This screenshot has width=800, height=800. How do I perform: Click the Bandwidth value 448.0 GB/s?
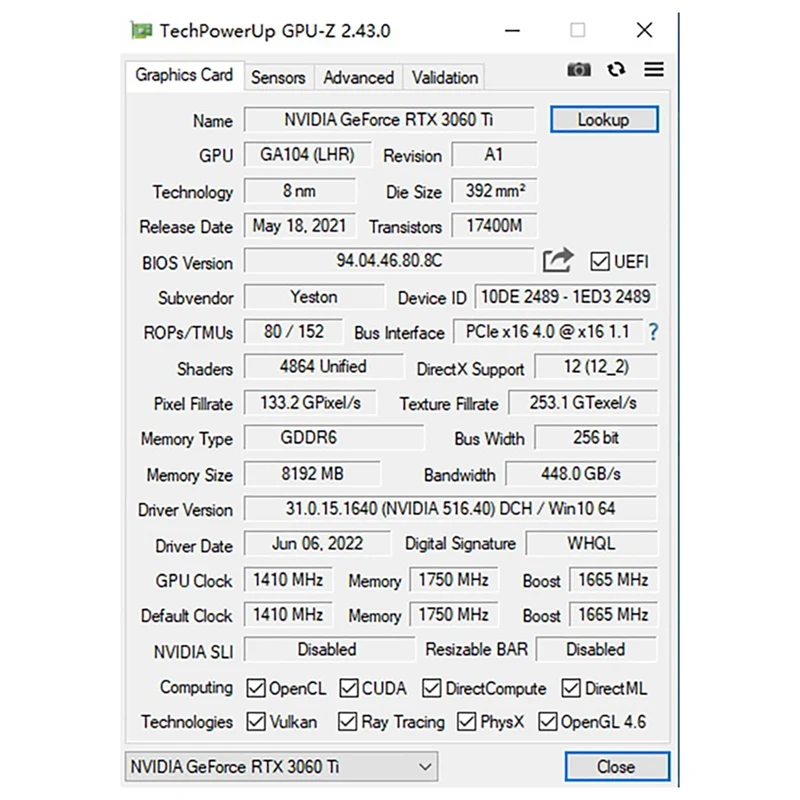(581, 473)
